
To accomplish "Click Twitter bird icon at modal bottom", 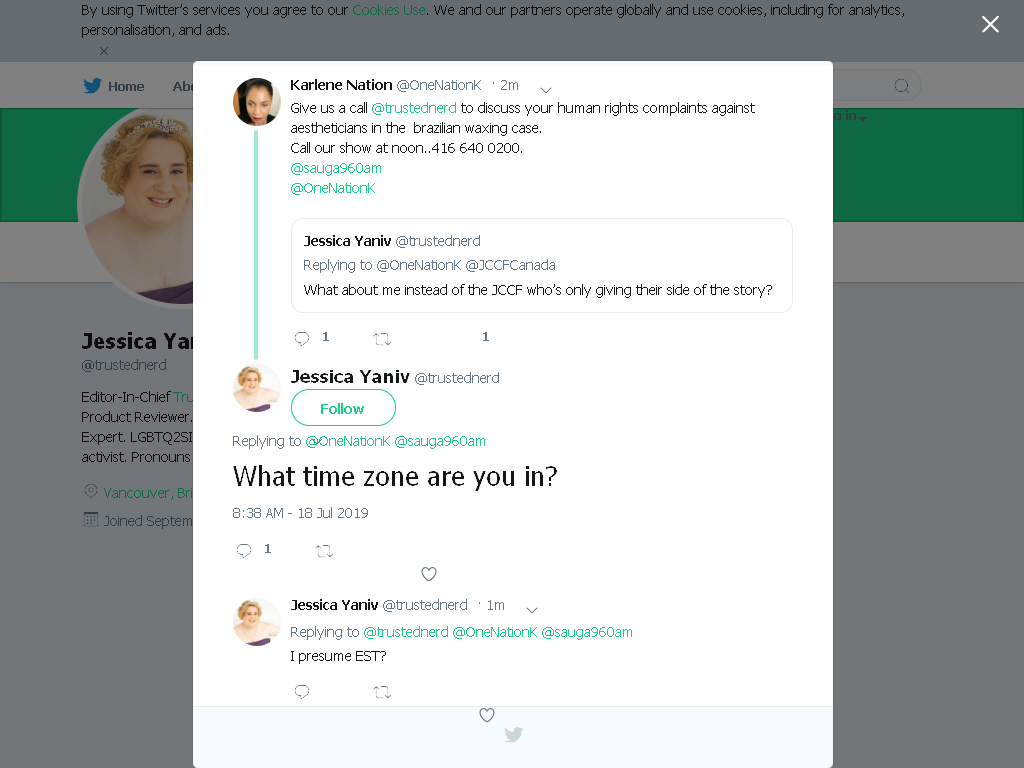I will (513, 735).
